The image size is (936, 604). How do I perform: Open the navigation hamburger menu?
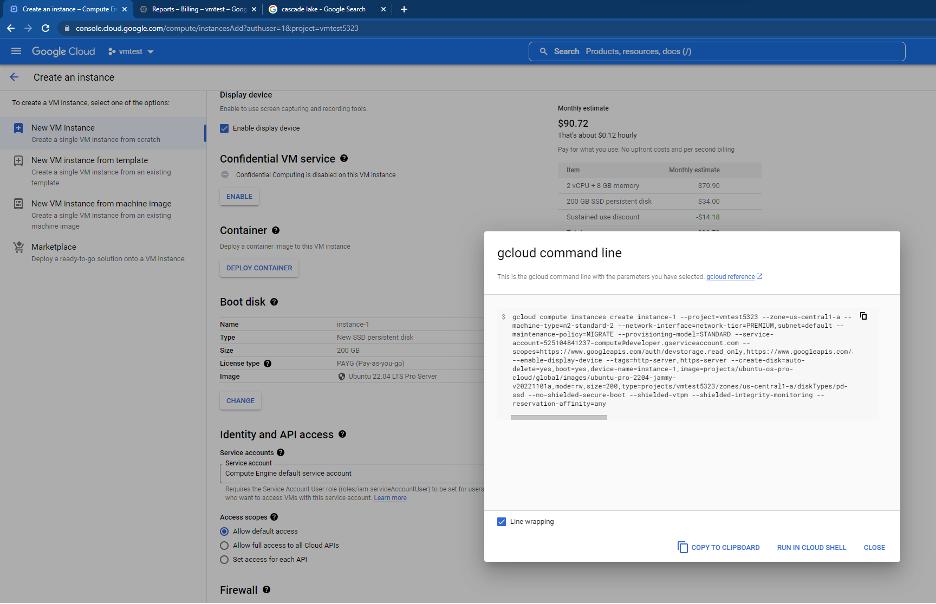(x=16, y=50)
